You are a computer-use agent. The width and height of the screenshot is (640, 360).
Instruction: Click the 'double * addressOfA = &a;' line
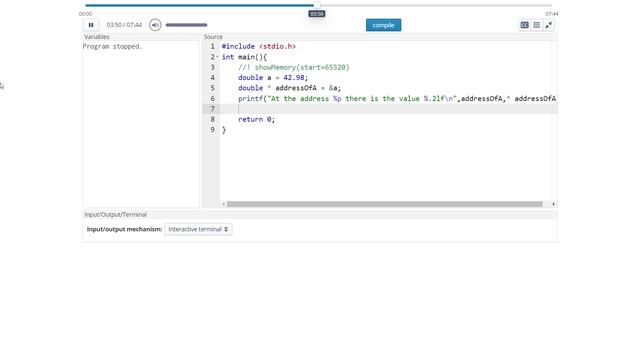point(289,88)
